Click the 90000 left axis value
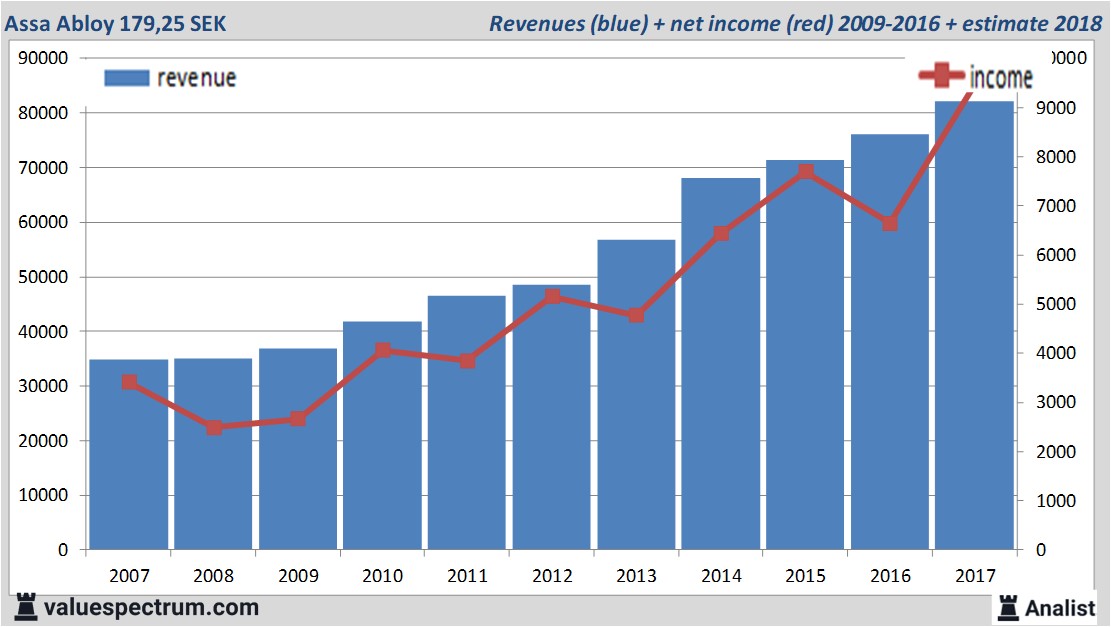1111x627 pixels. click(x=43, y=58)
